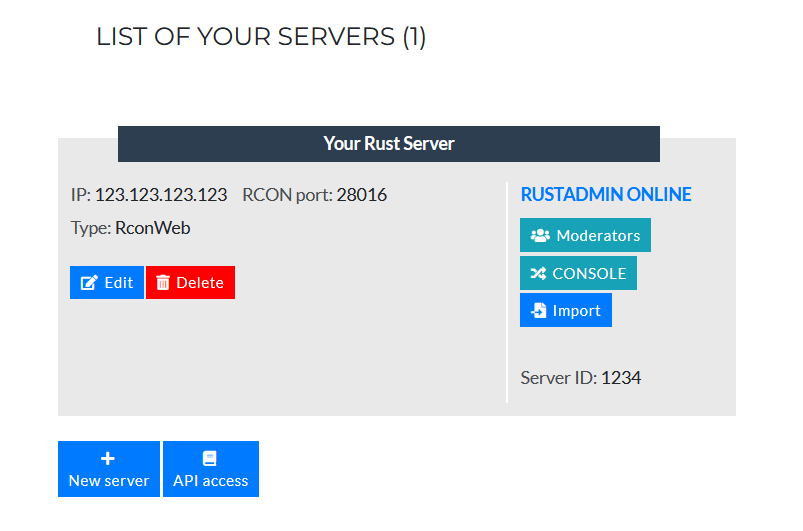
Task: Open the RUSTADMIN ONLINE link
Action: (606, 195)
